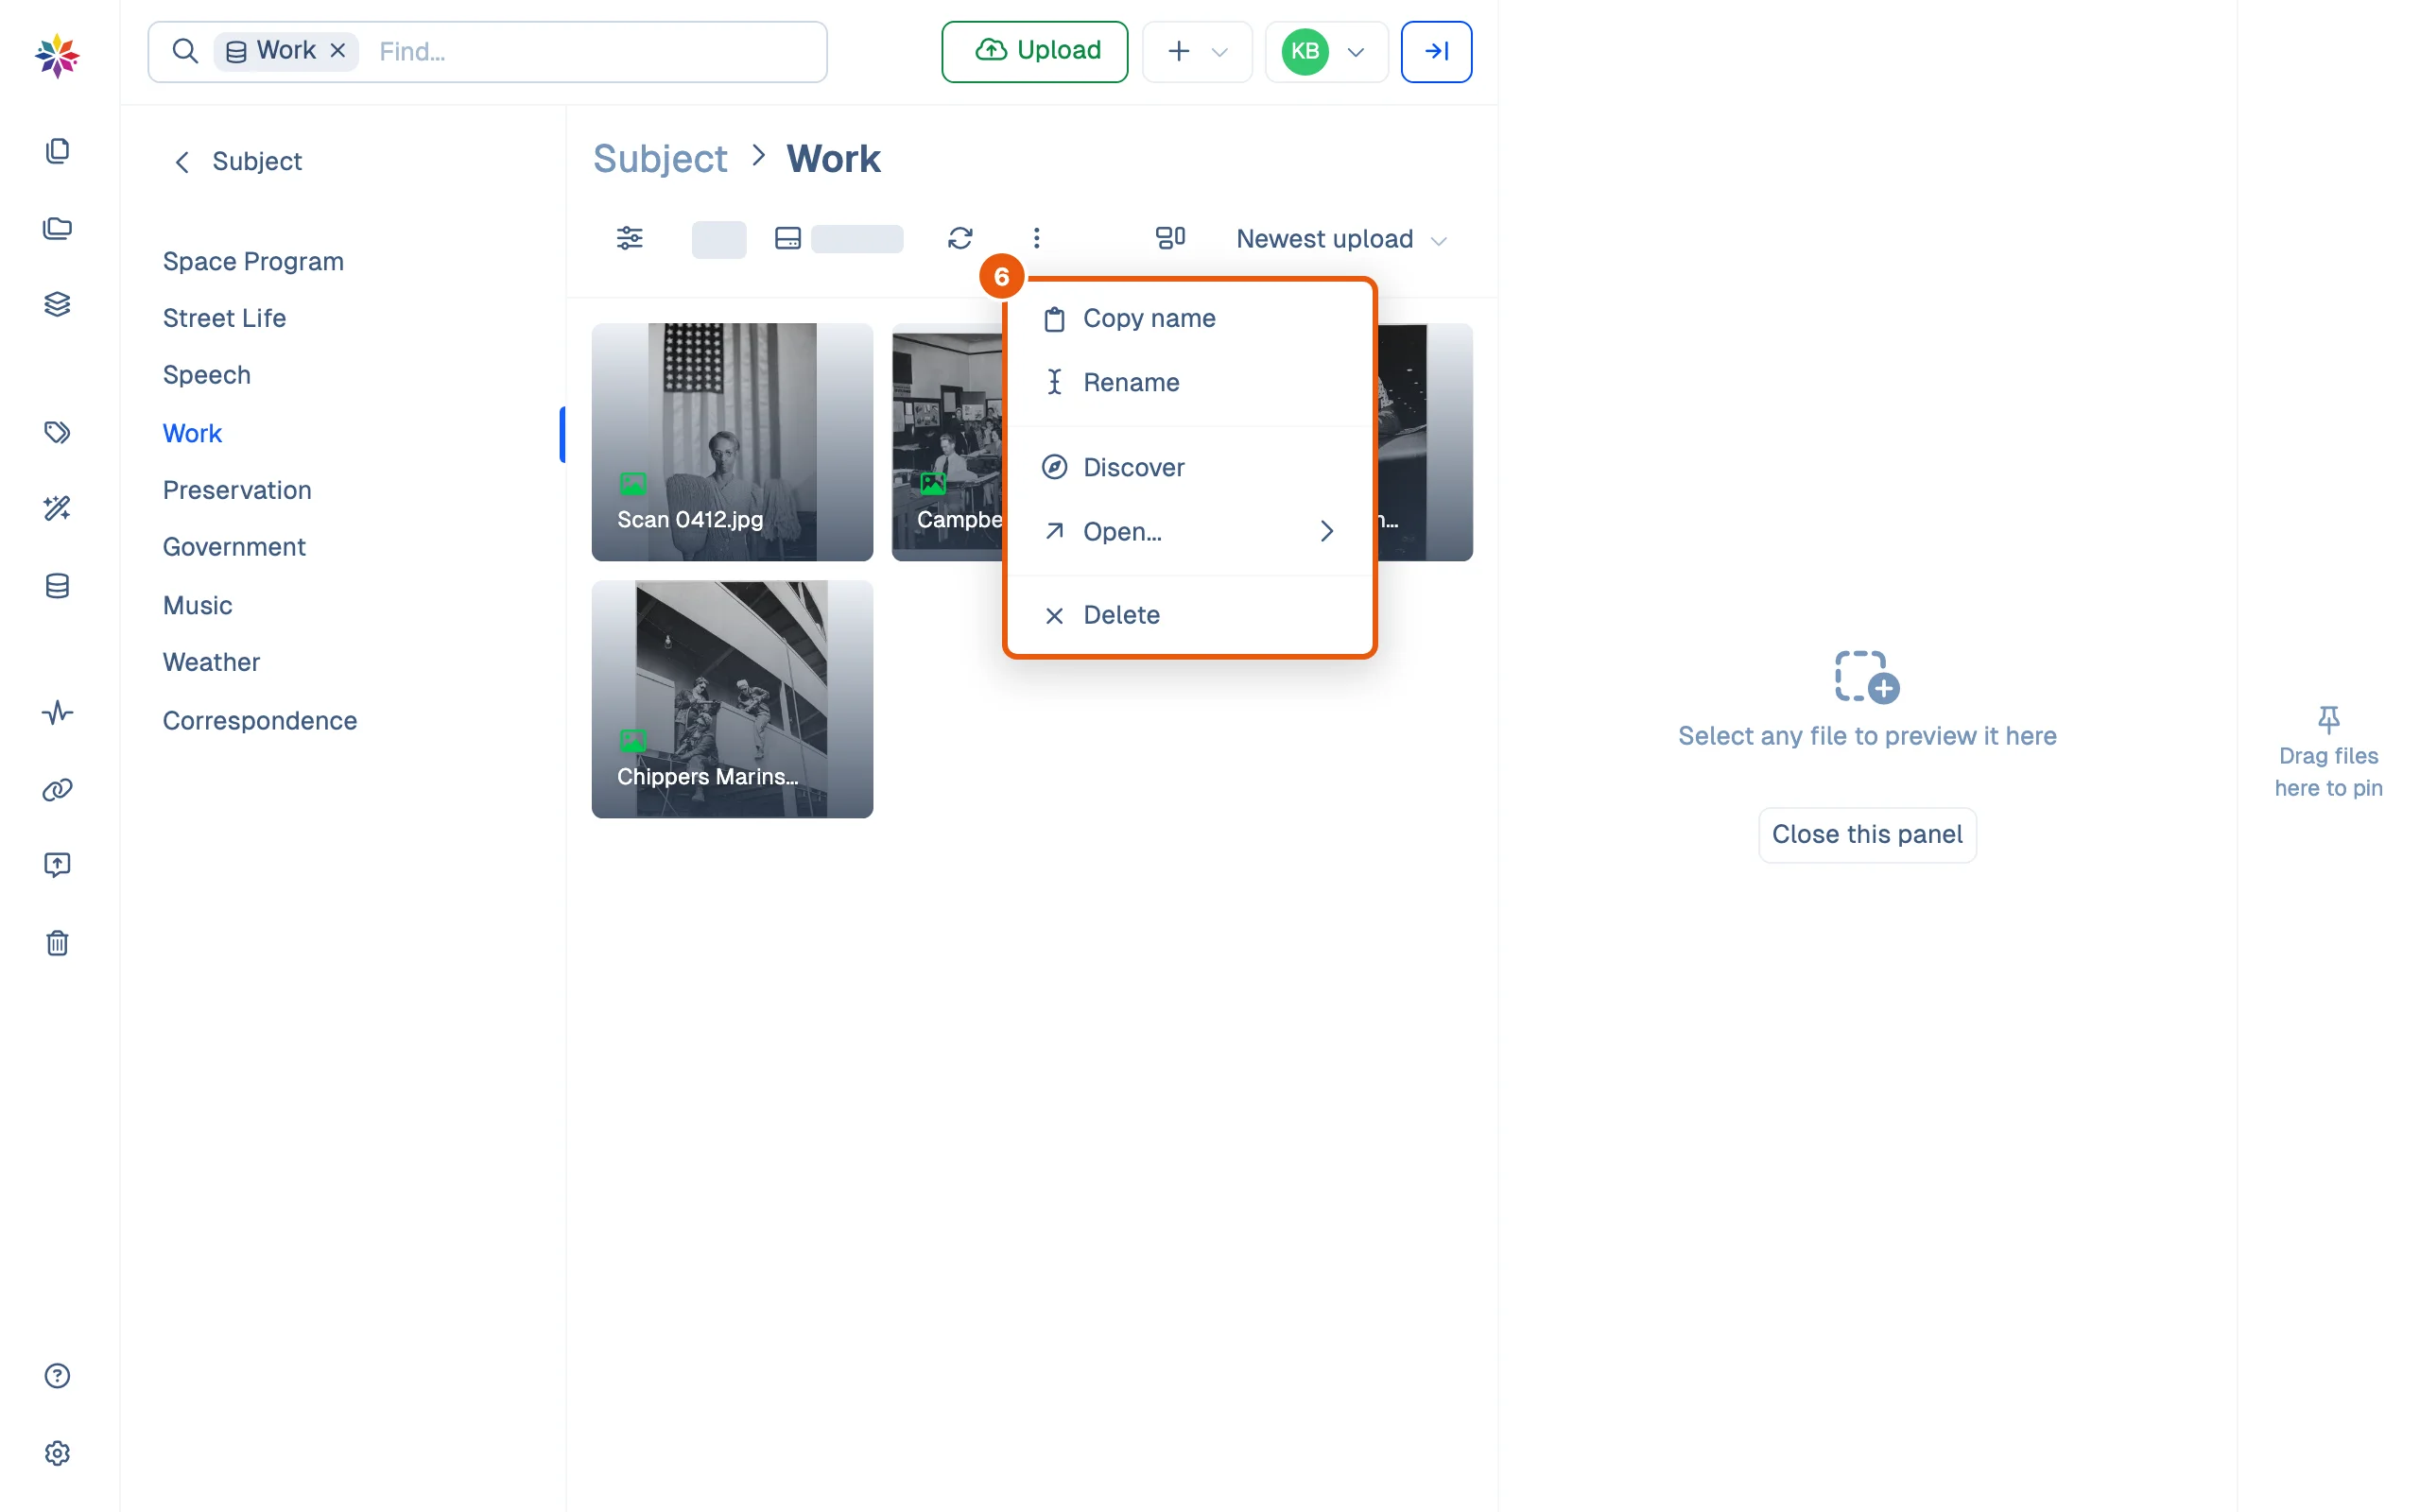
Task: Open the three-dot more options menu
Action: pos(1036,238)
